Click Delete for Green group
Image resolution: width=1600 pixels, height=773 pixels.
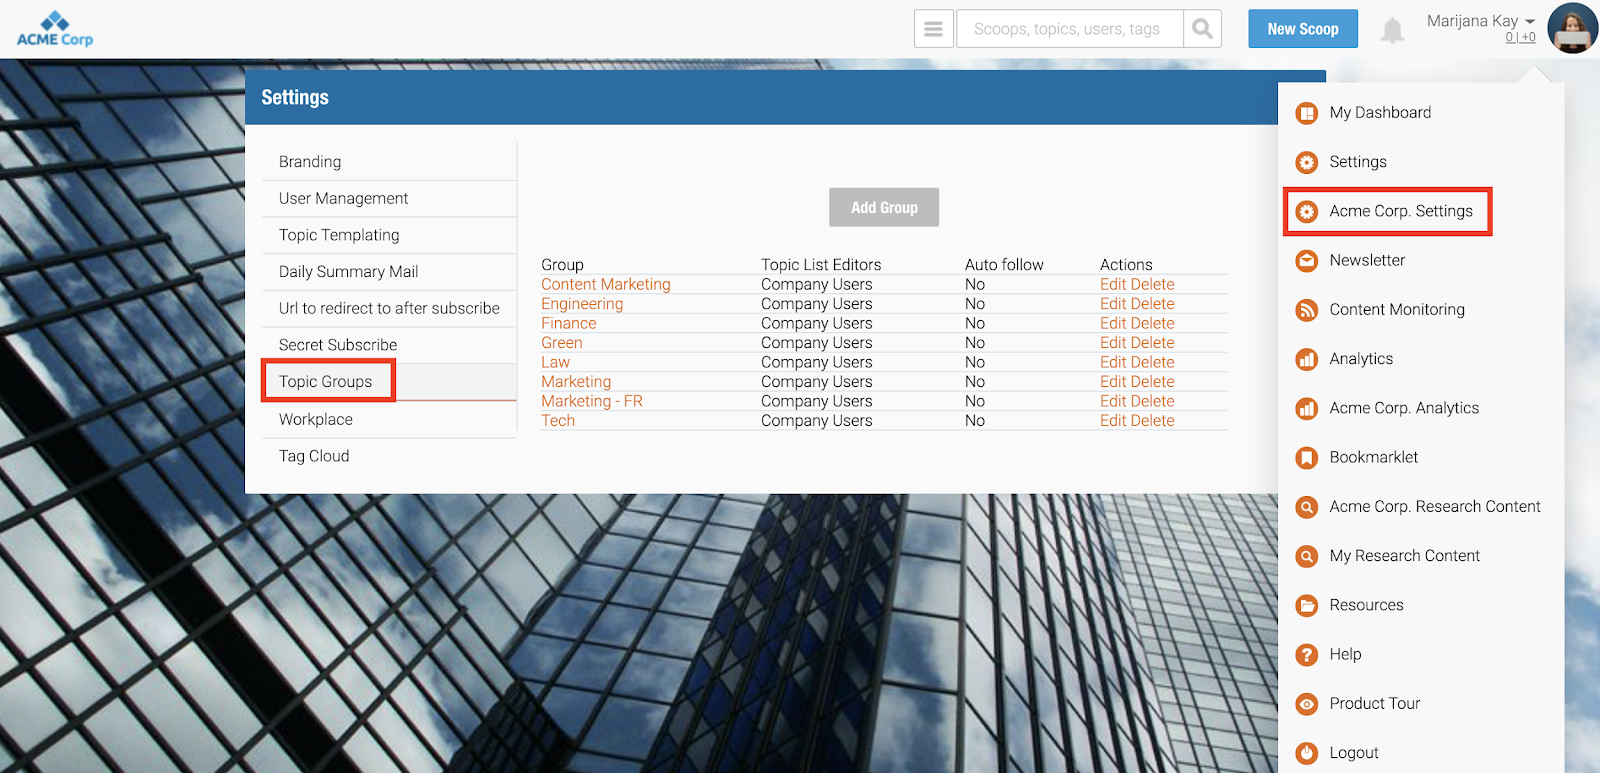pyautogui.click(x=1153, y=343)
